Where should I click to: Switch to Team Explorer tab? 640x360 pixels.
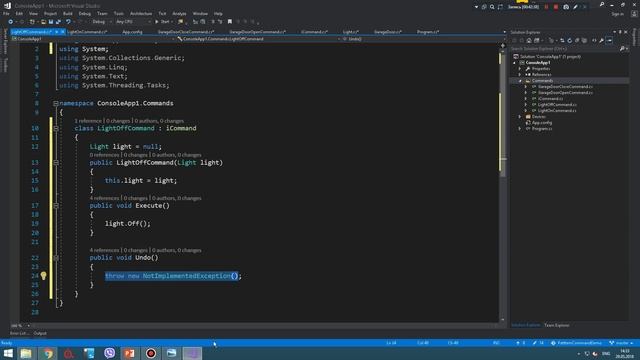click(x=557, y=325)
